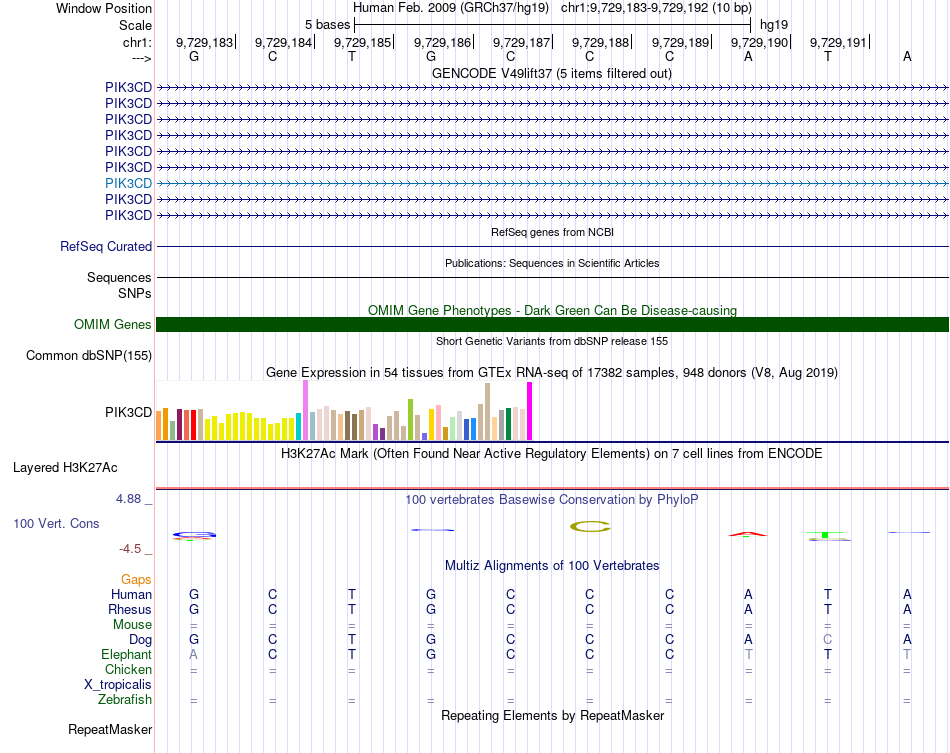Select the Mouse alignment row label
Viewport: 950px width, 753px height.
coord(132,625)
